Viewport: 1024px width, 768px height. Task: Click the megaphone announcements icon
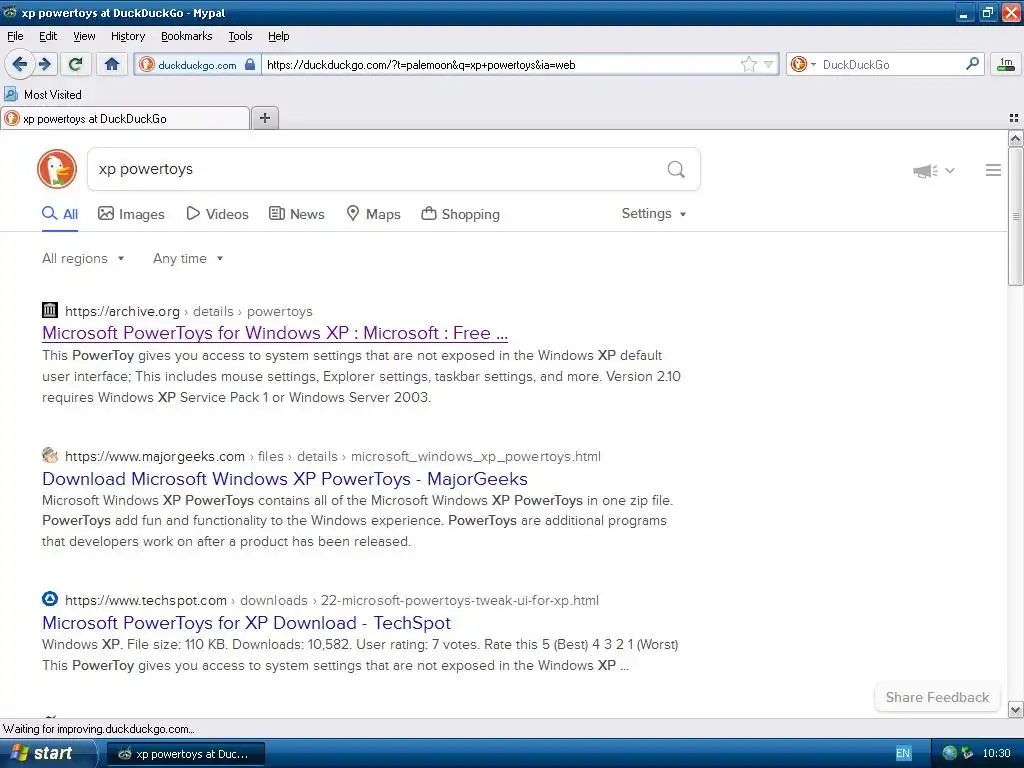(x=925, y=170)
